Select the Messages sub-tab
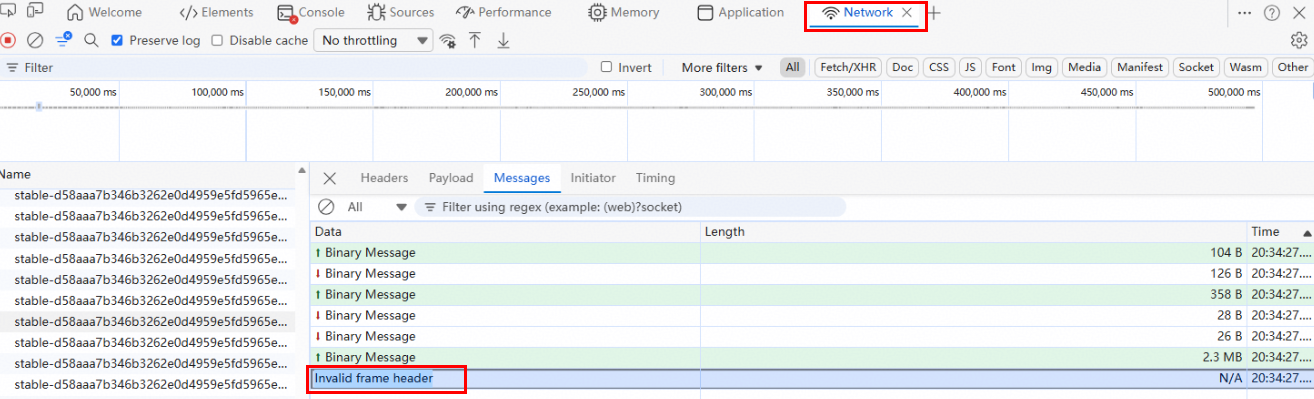The height and width of the screenshot is (399, 1314). coord(522,178)
